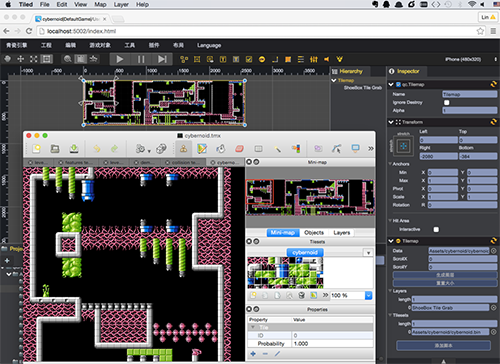The image size is (500, 364).
Task: Step to next frame in preview
Action: coord(162,59)
